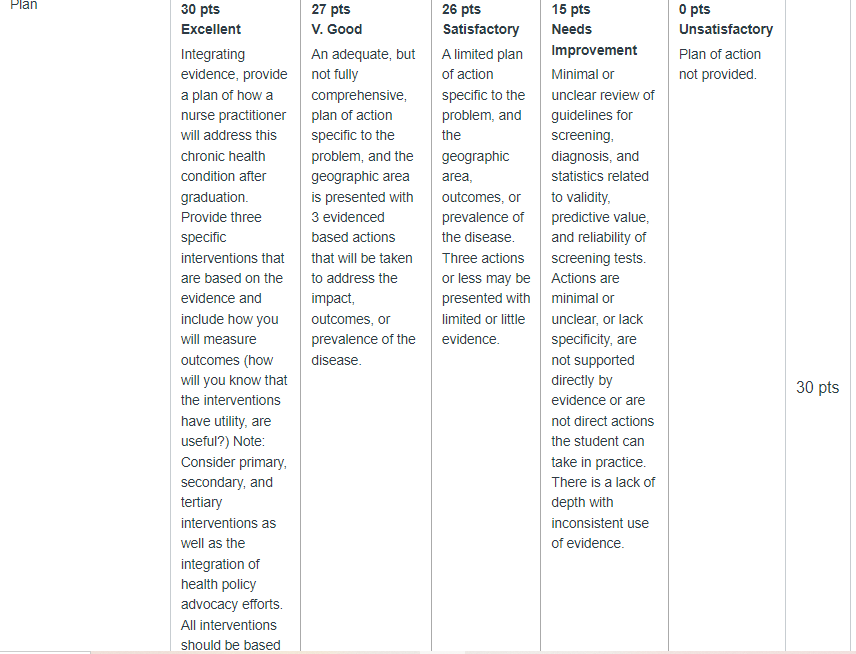Viewport: 856px width, 654px height.
Task: Select the 30 pts Excellent rating heading
Action: pyautogui.click(x=211, y=19)
